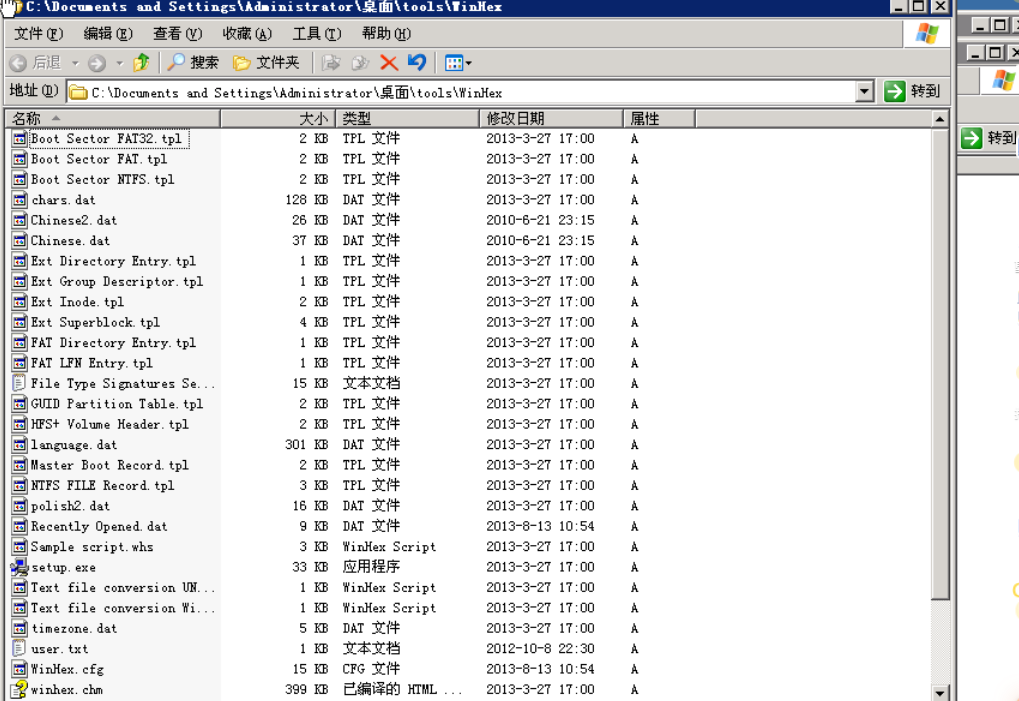Select the file name HFS+ Volume Header.tpl
This screenshot has height=701, width=1019.
coord(110,424)
